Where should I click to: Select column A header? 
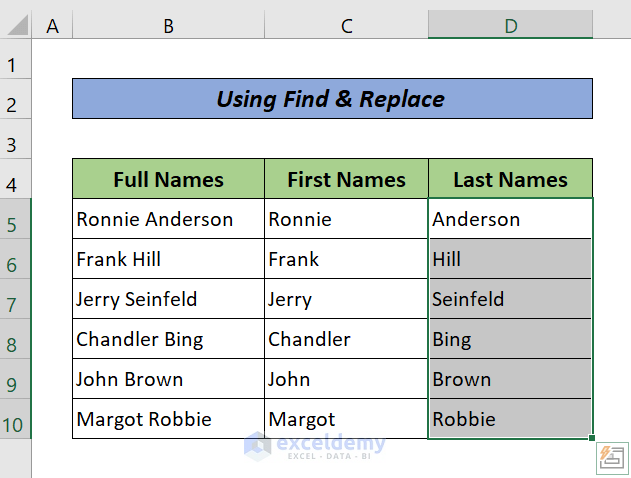pyautogui.click(x=52, y=27)
